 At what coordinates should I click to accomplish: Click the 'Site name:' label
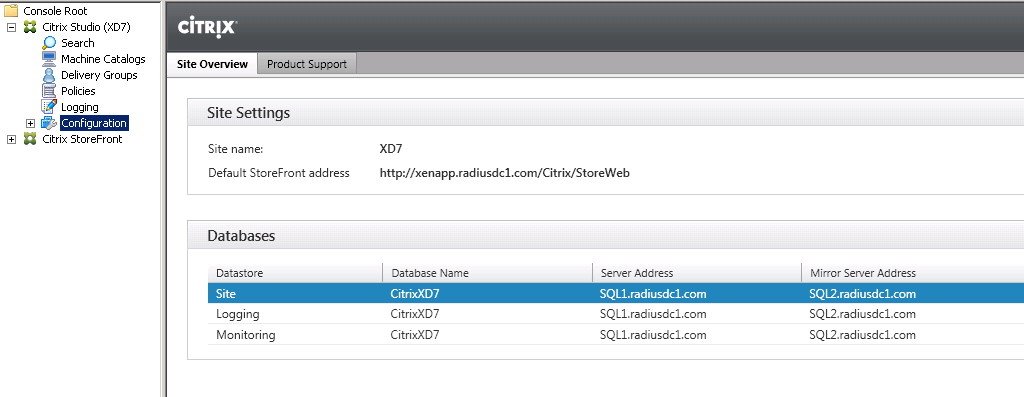[235, 149]
